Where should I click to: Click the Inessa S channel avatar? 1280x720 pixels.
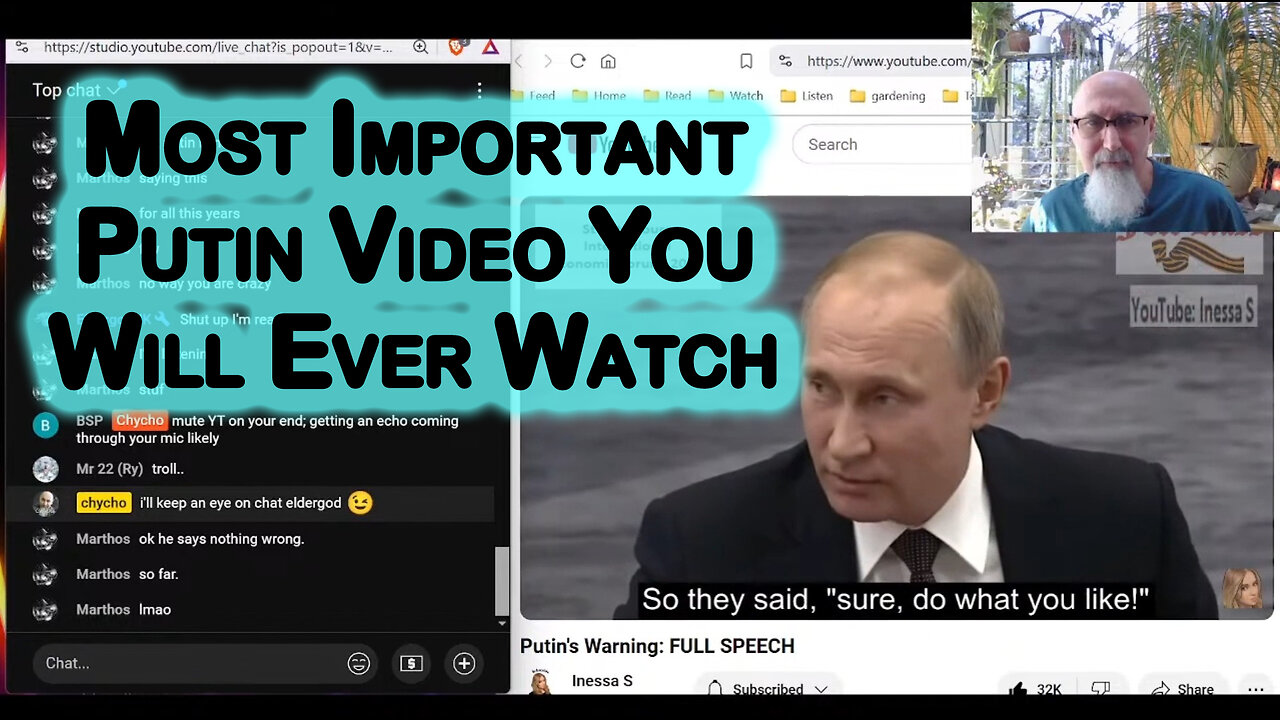coord(540,683)
